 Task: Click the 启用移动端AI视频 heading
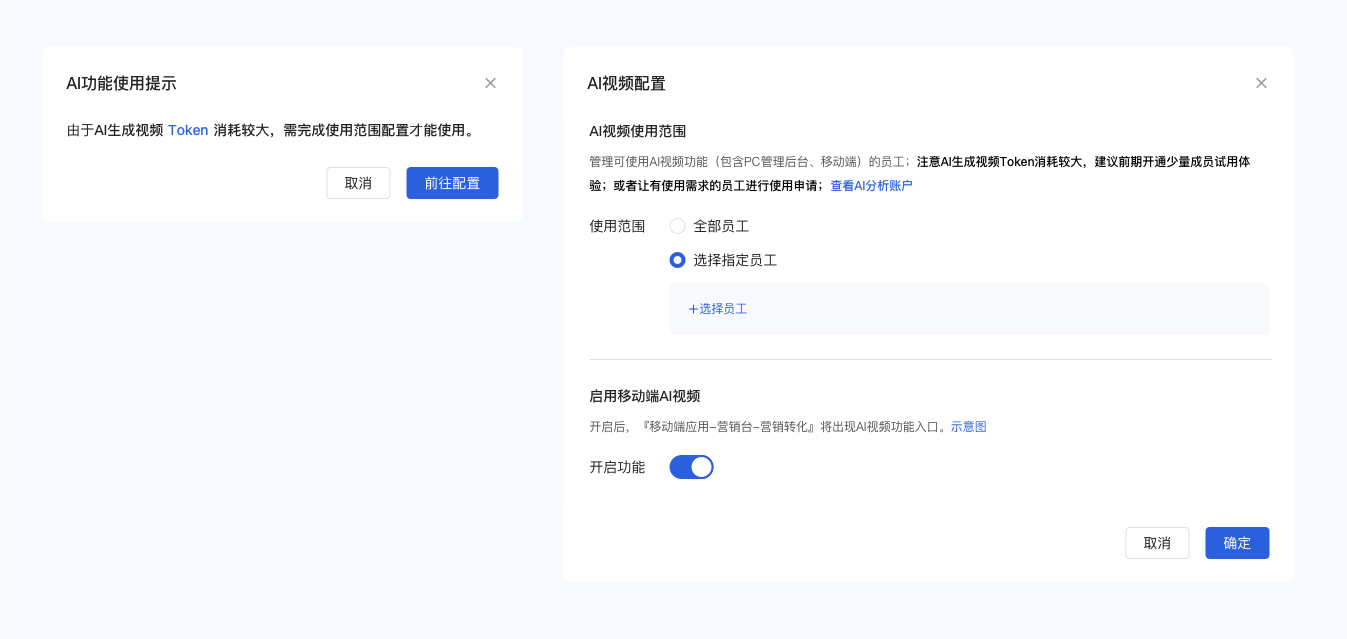[x=644, y=396]
